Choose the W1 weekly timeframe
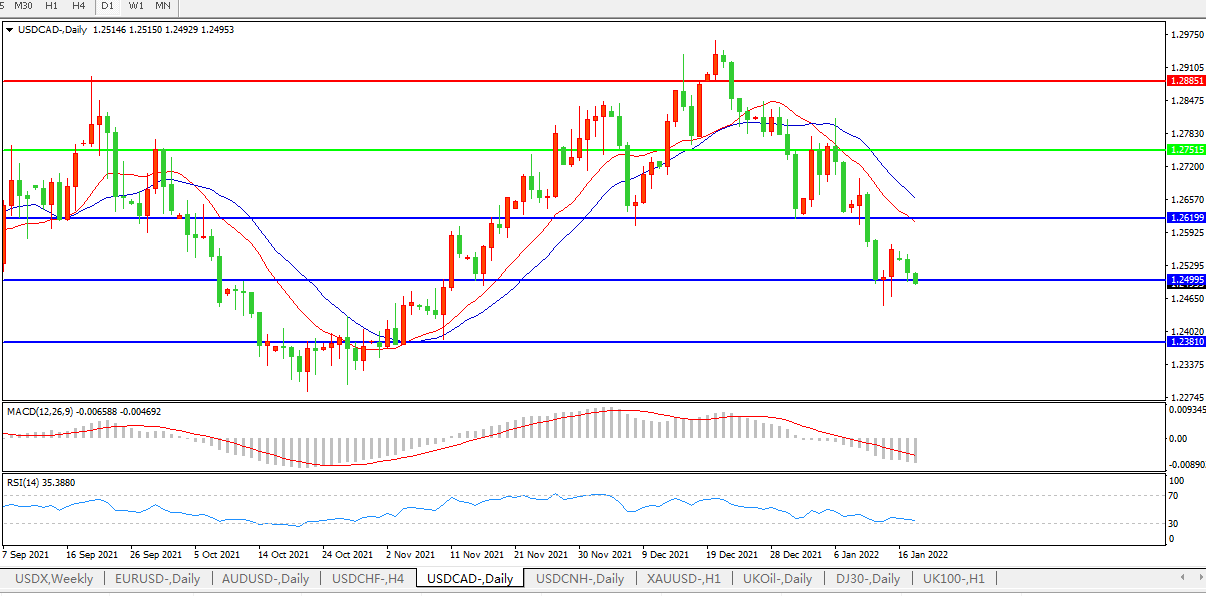The height and width of the screenshot is (596, 1206). point(136,6)
